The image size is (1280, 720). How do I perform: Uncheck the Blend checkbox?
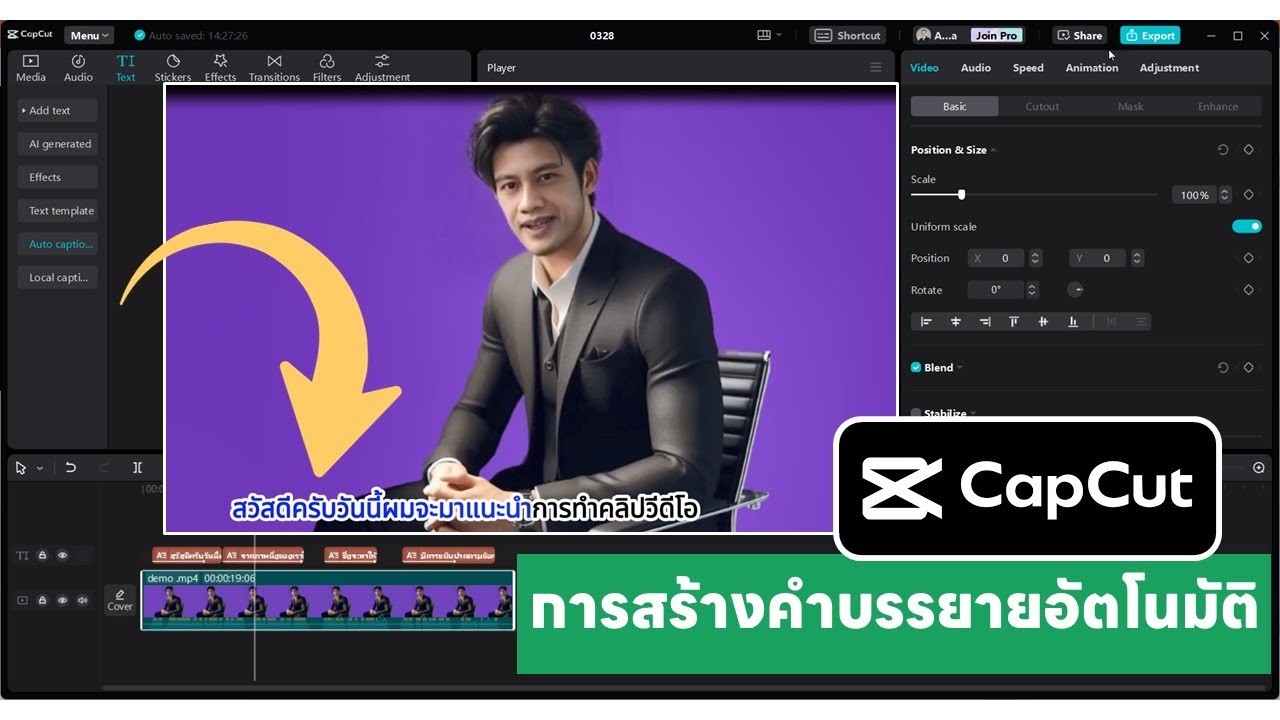[x=916, y=368]
